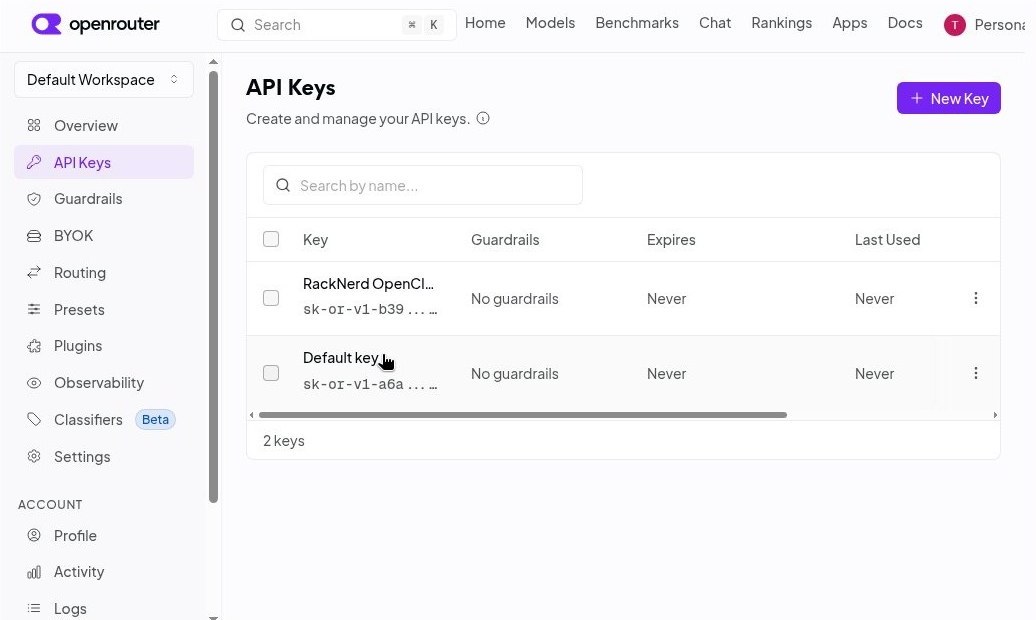Open the Benchmarks nav item

click(x=637, y=22)
